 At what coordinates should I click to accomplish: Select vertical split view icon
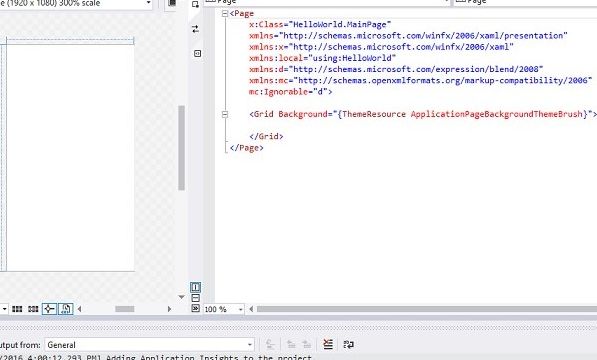(x=196, y=287)
